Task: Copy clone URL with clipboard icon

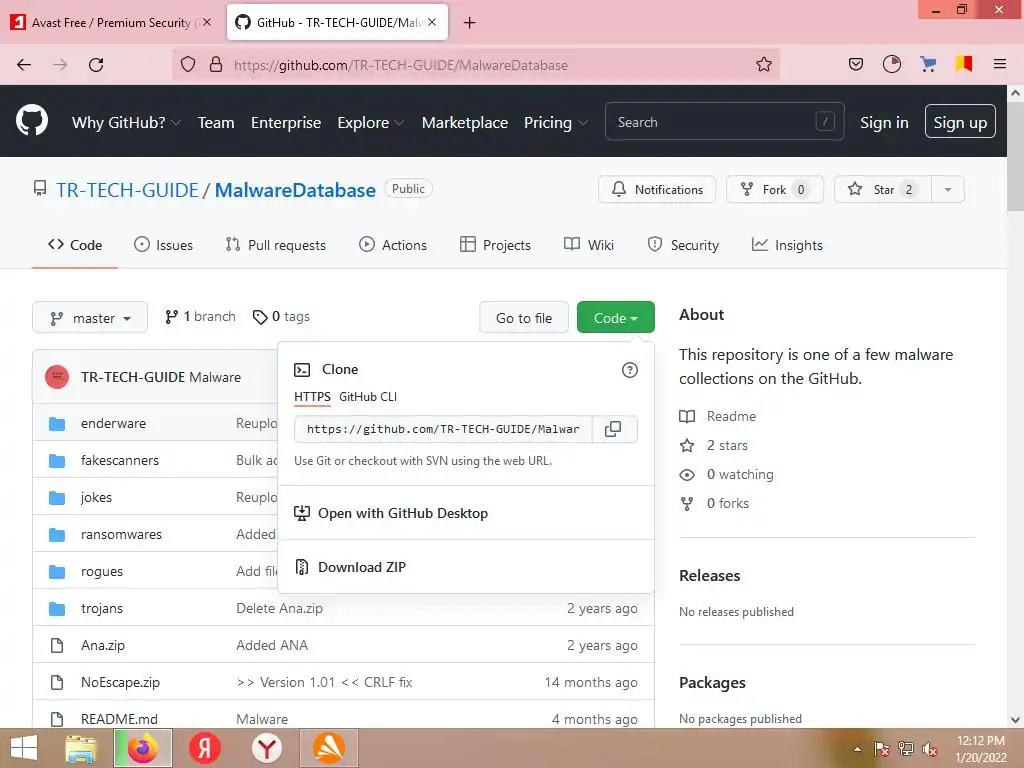Action: click(x=613, y=429)
